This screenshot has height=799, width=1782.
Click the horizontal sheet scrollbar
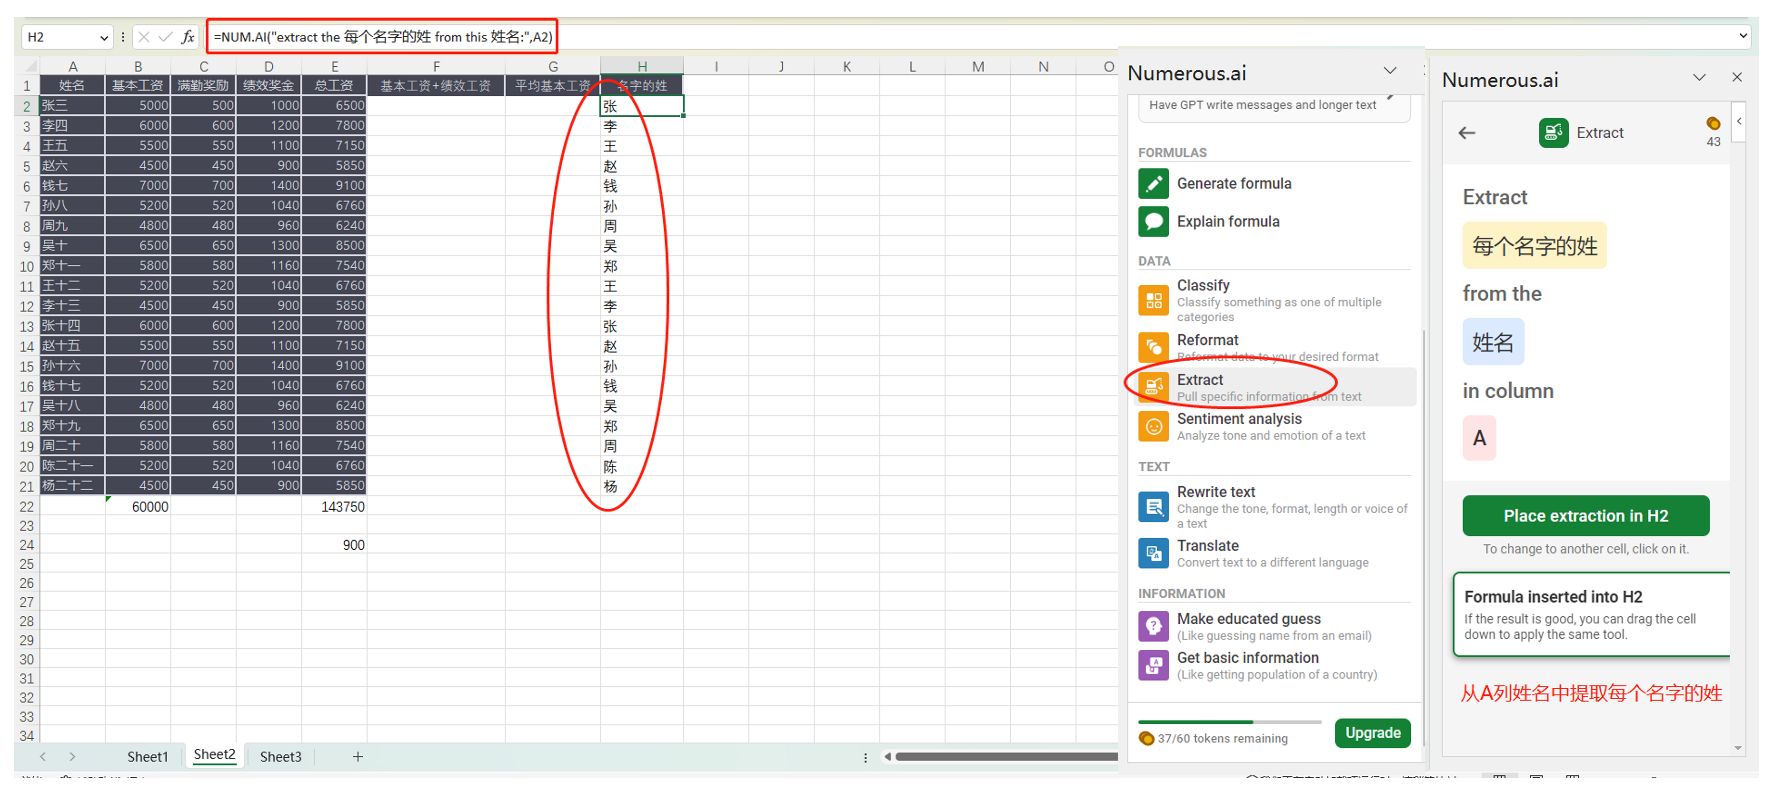coord(1005,757)
